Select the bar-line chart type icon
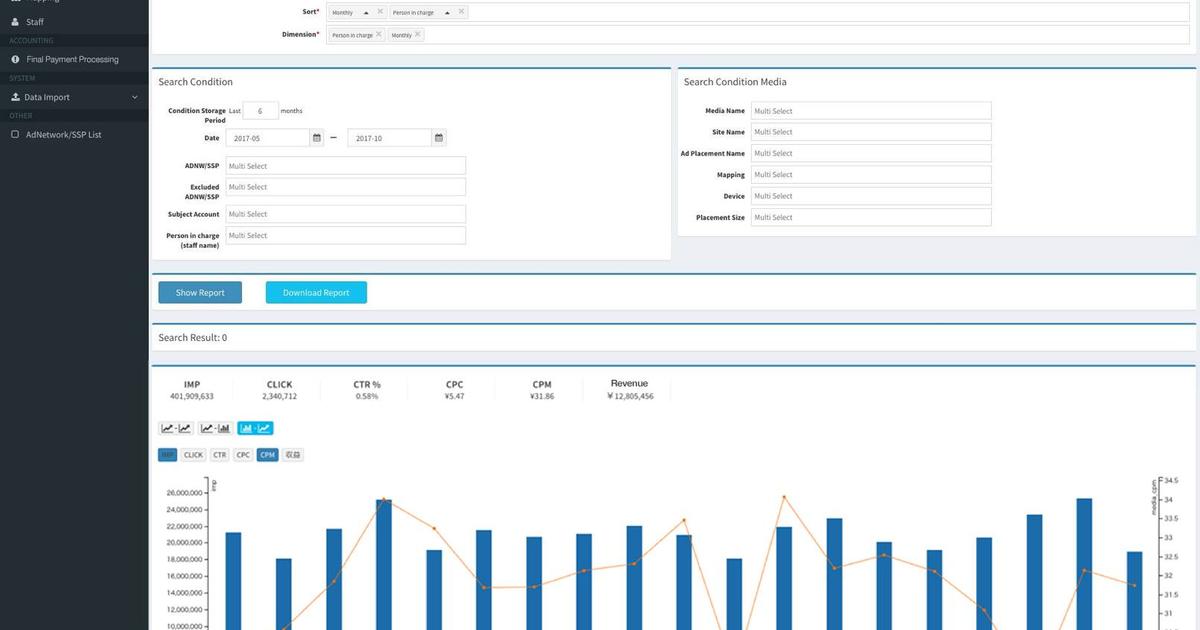 [x=255, y=428]
